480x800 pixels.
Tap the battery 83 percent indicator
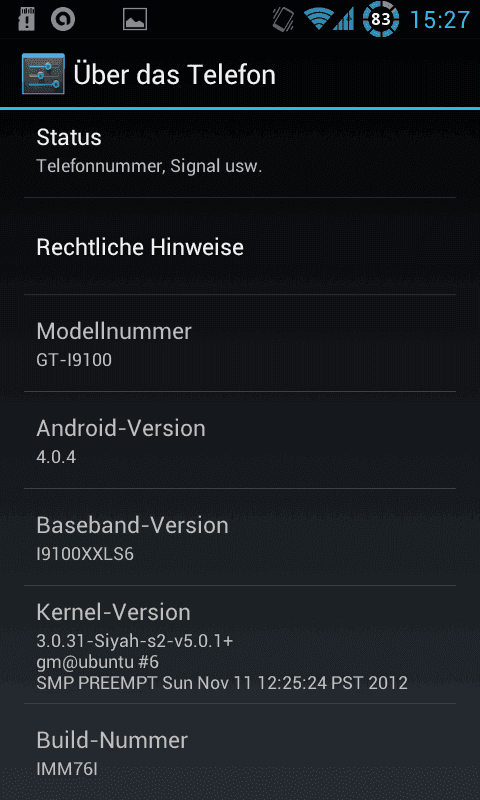(x=381, y=19)
